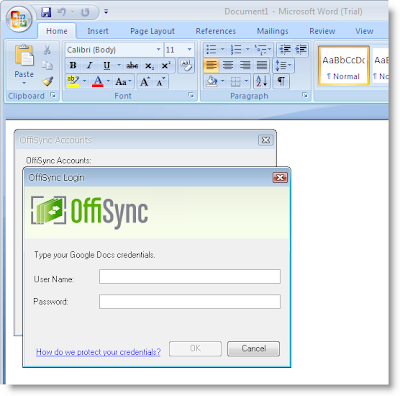Open the References tab
Viewport: 400px width, 396px height.
pos(215,31)
